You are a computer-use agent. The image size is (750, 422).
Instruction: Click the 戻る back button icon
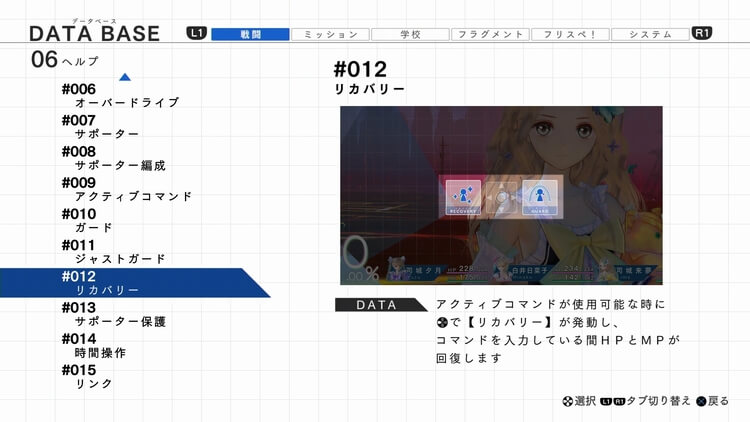(x=701, y=401)
